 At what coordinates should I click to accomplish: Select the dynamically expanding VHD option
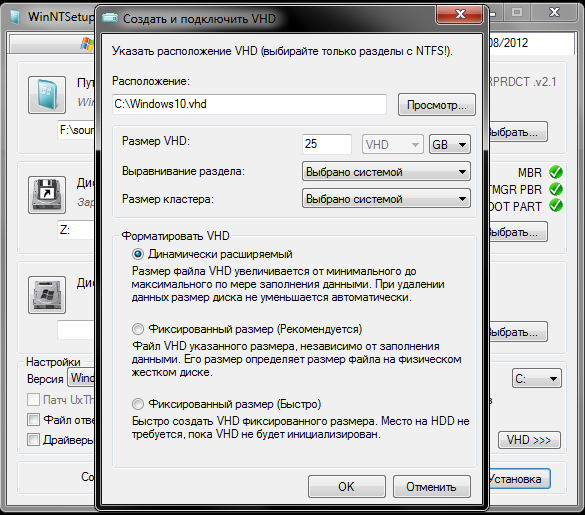click(138, 254)
